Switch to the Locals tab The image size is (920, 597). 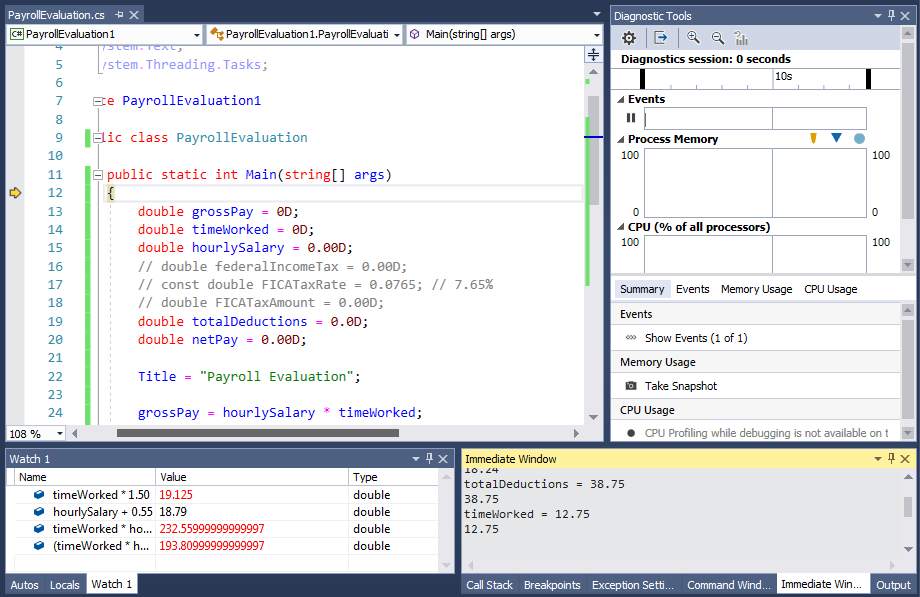point(65,585)
